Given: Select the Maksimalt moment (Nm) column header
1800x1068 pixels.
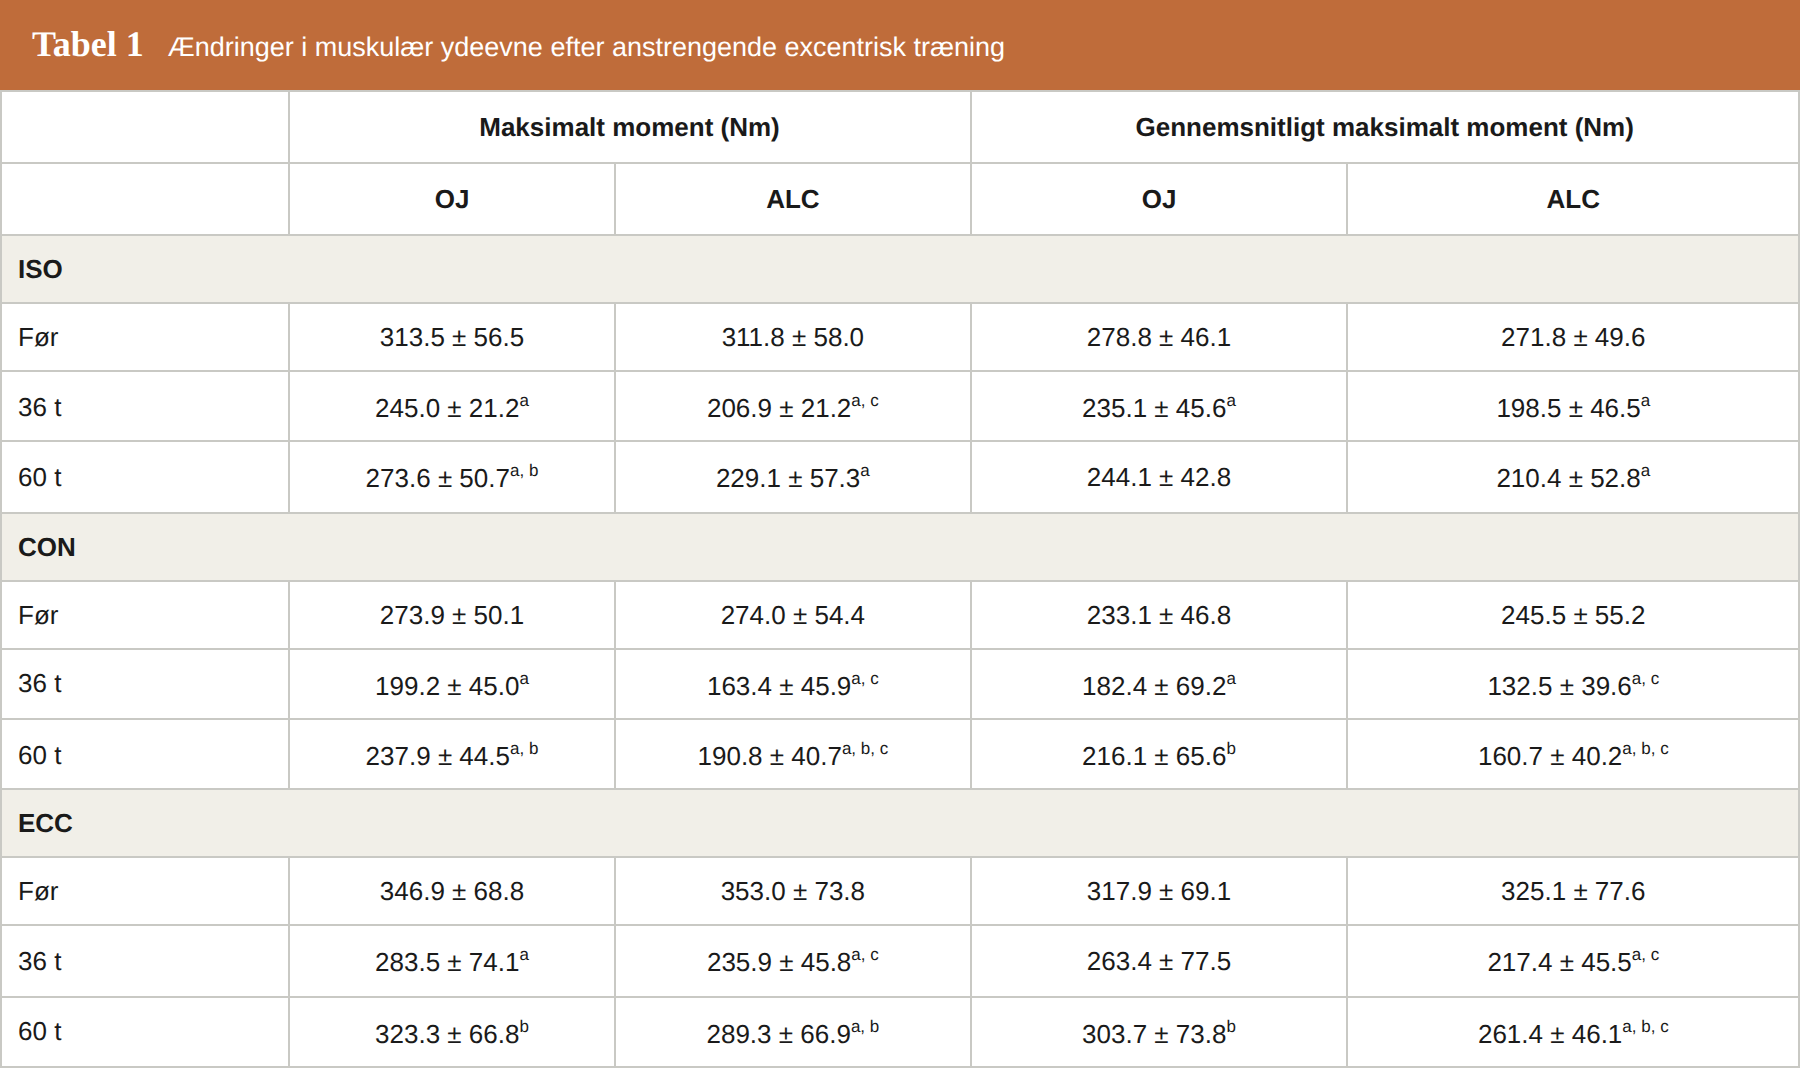Looking at the screenshot, I should coord(629,127).
